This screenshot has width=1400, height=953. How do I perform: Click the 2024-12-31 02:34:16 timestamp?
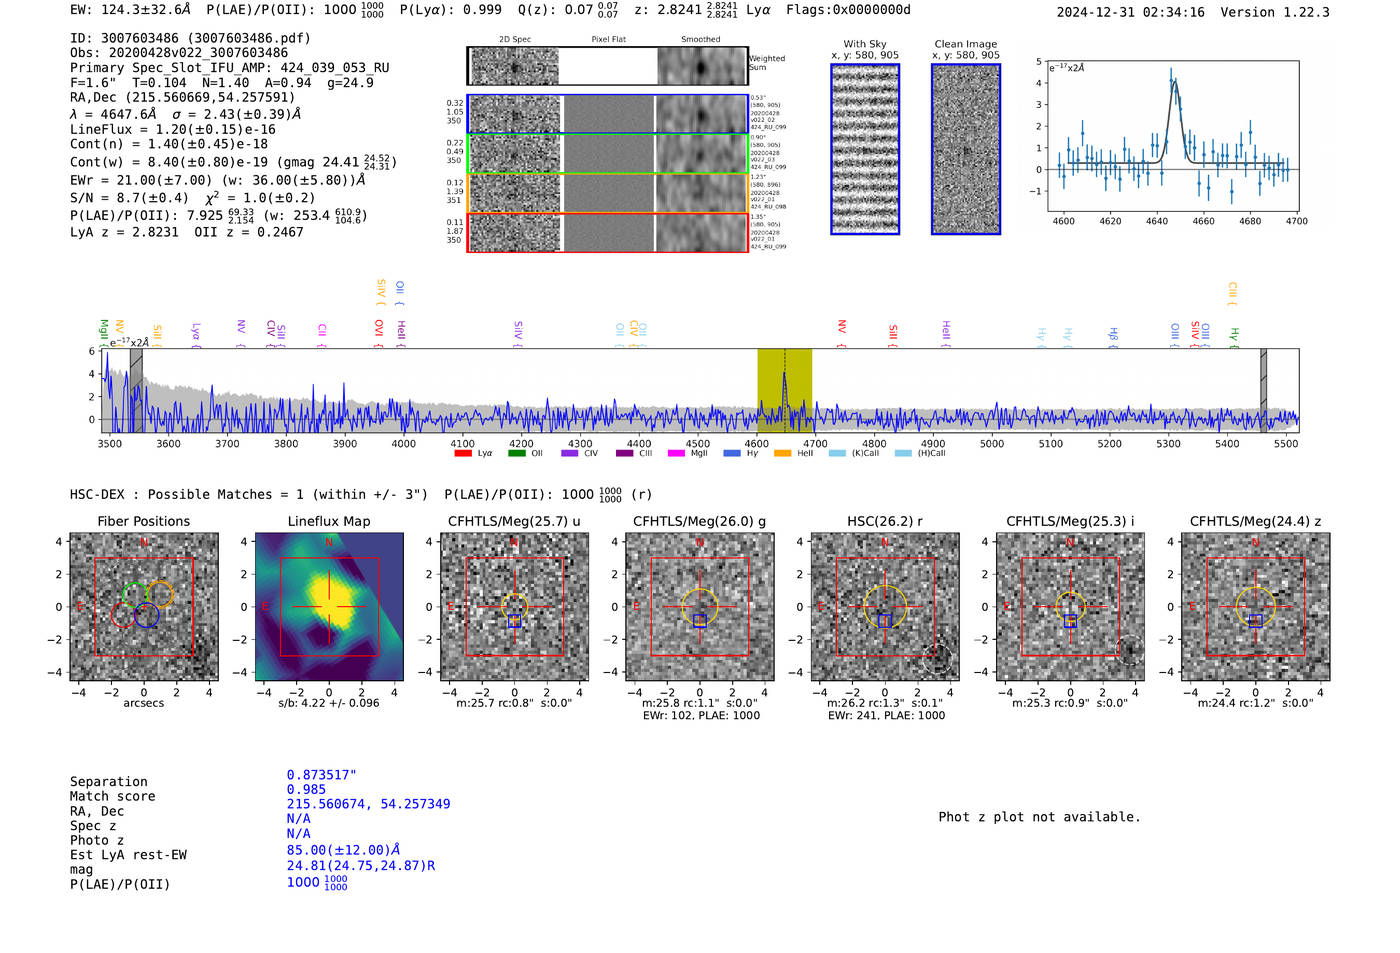1131,12
